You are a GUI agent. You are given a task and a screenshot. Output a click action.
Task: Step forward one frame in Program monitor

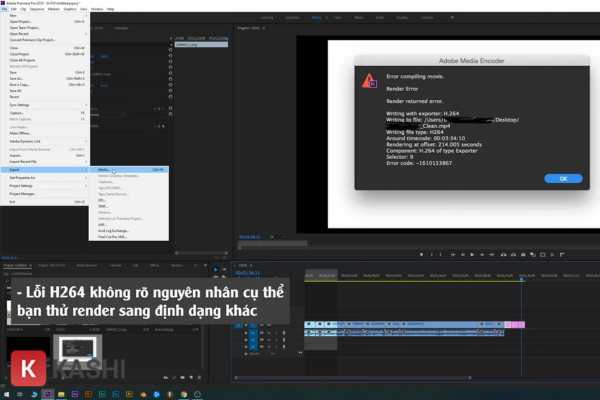482,255
